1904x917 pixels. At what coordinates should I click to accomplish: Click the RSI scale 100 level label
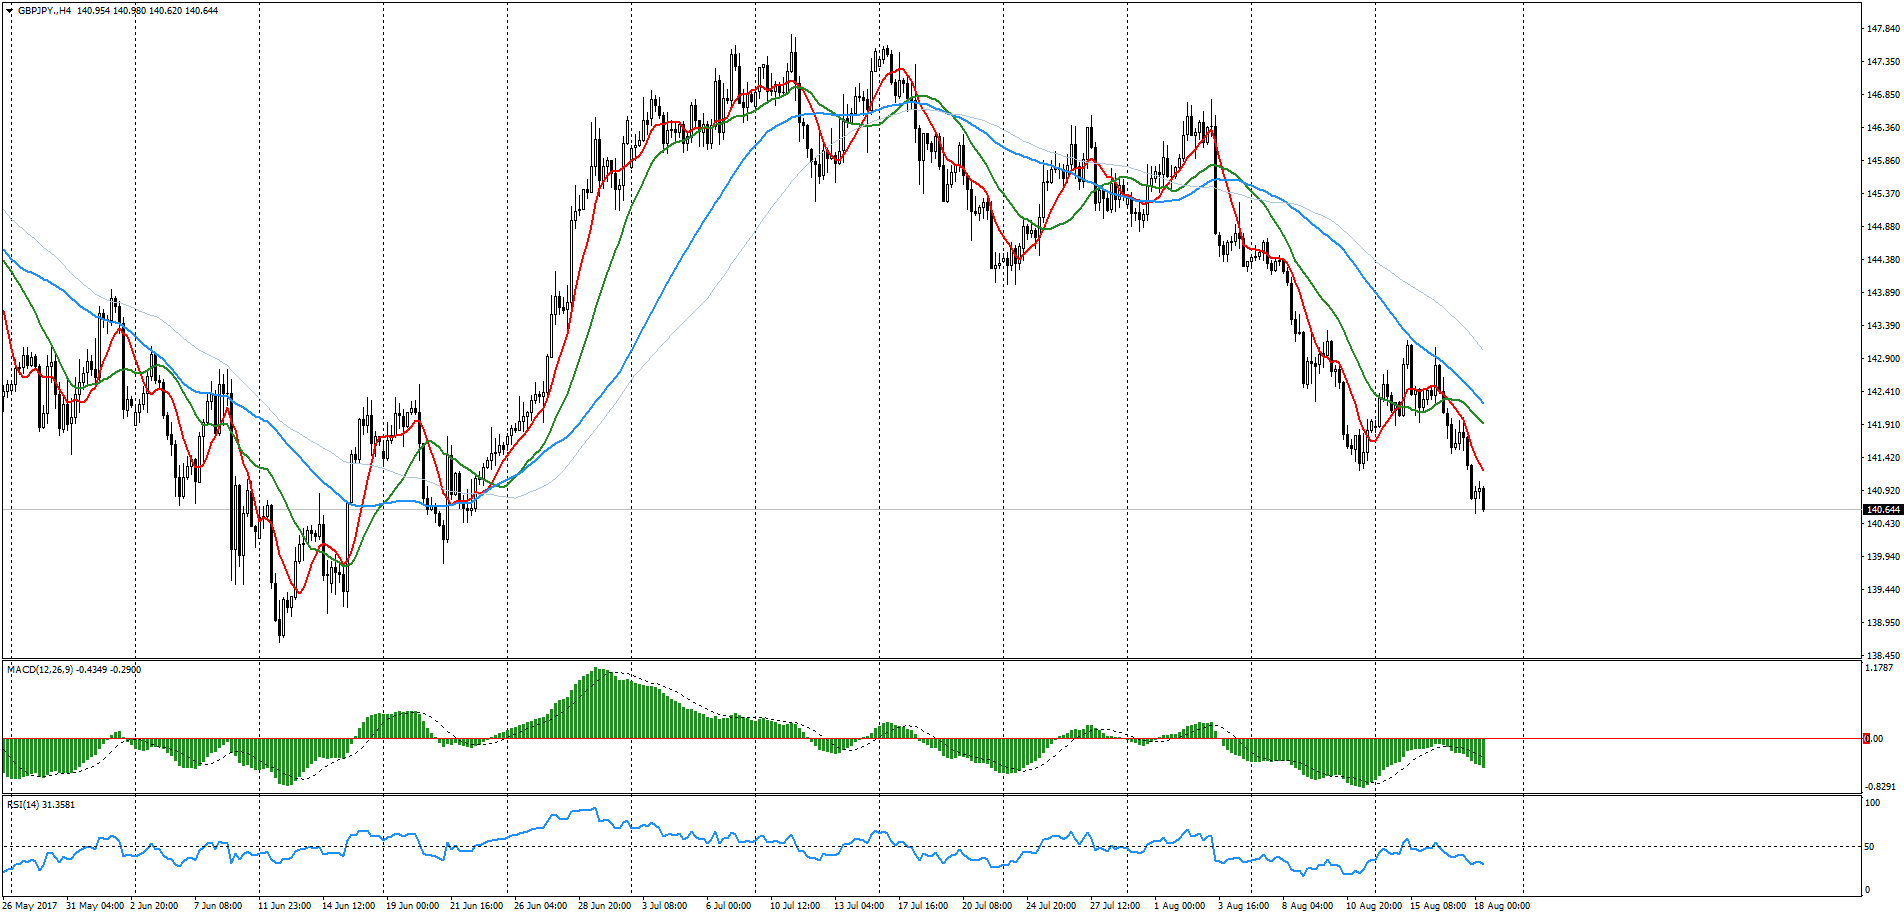(x=1872, y=802)
